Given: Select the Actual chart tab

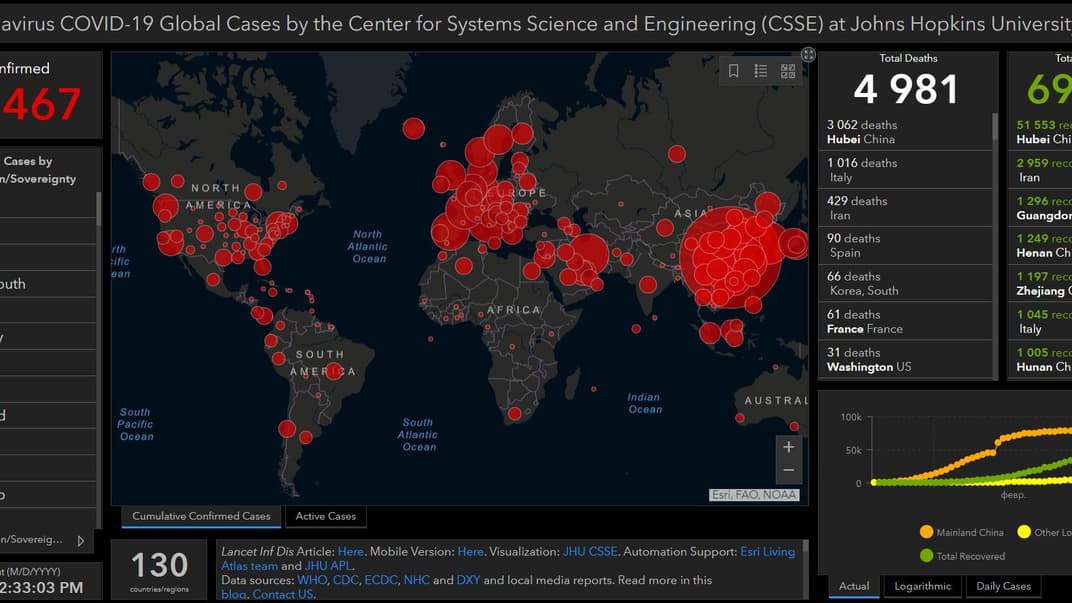Looking at the screenshot, I should 854,586.
